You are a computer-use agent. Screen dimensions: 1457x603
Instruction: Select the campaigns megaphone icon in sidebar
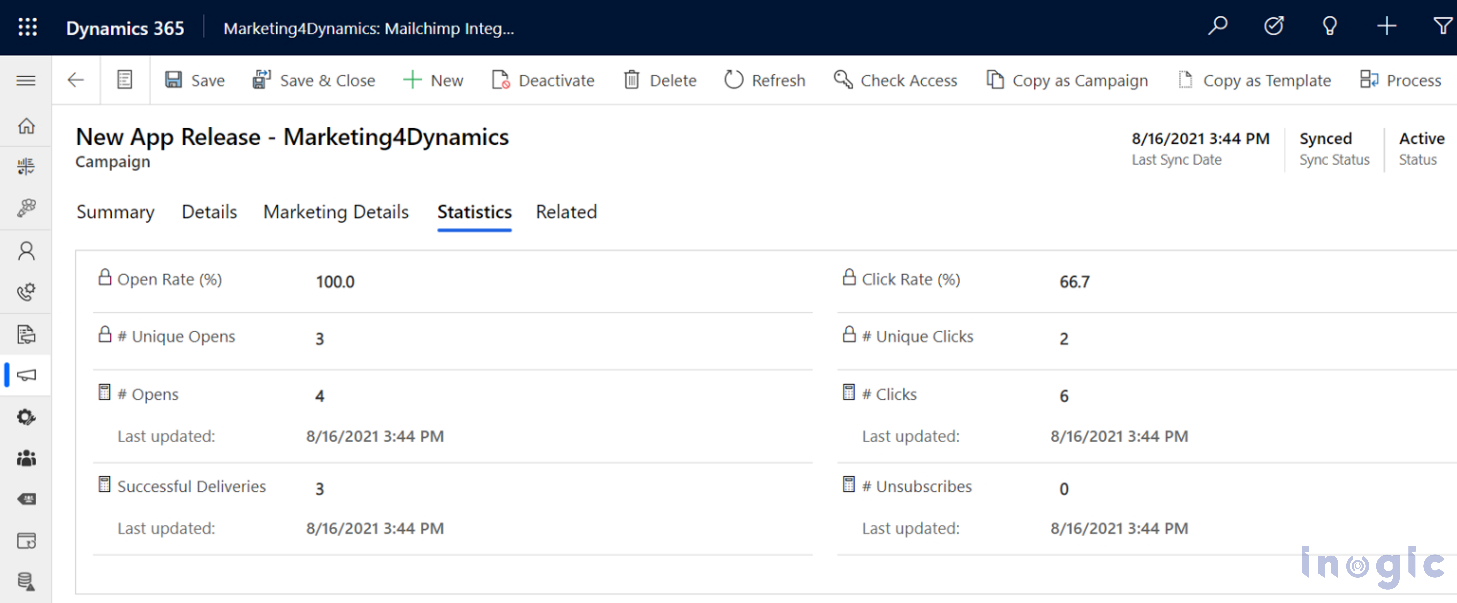point(26,375)
